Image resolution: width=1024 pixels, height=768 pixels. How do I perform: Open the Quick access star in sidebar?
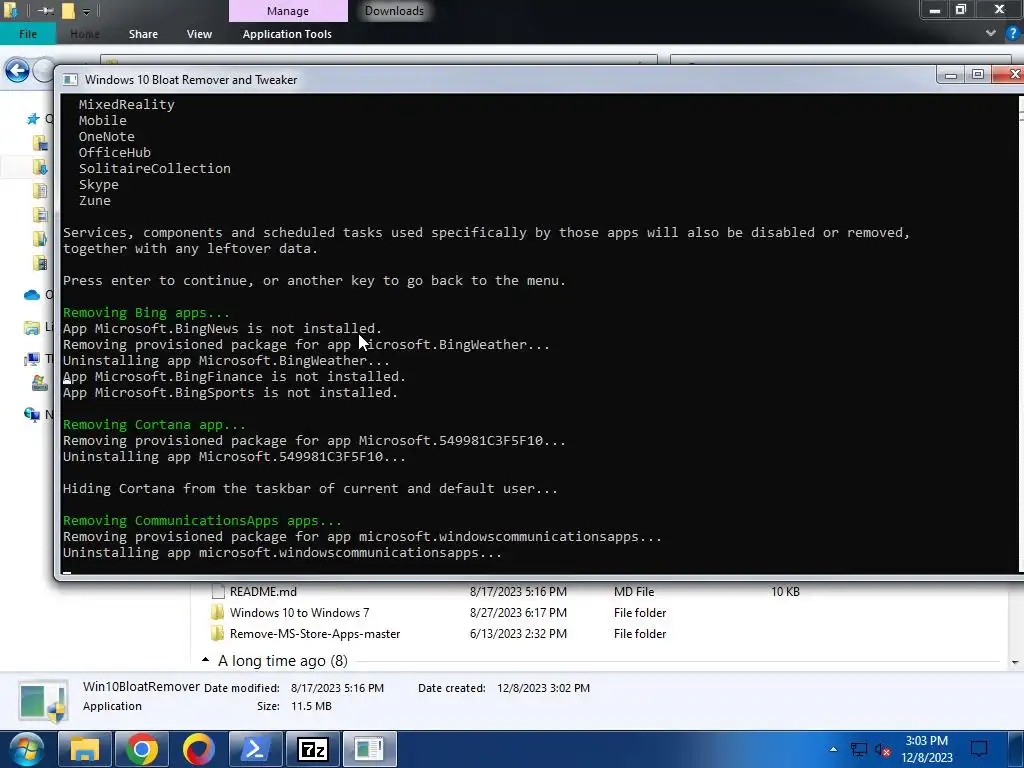(x=33, y=119)
